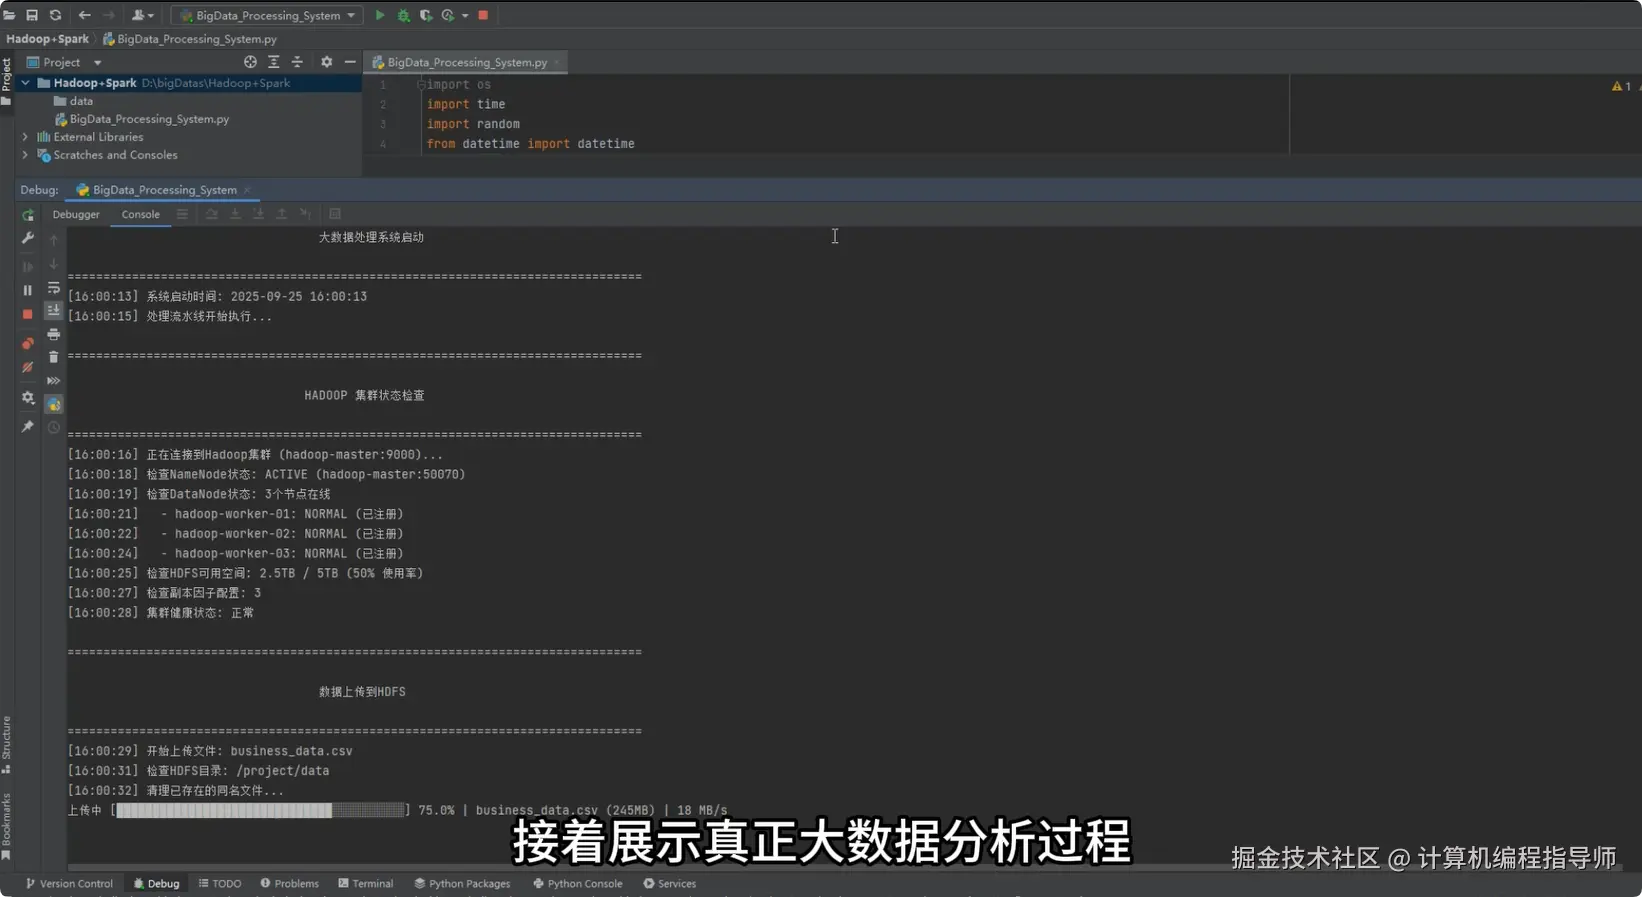The height and width of the screenshot is (897, 1642).
Task: Expand Scratches and Consoles node
Action: 25,155
